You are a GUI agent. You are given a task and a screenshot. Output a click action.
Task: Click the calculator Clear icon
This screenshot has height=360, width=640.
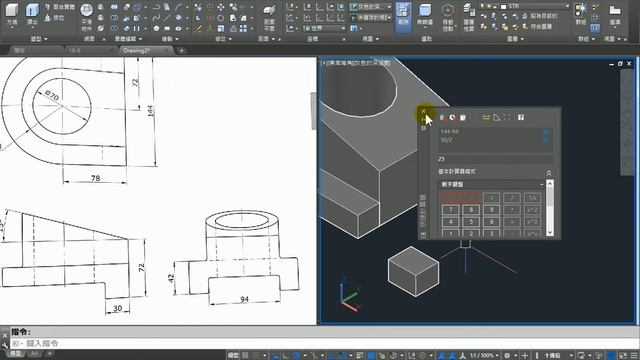[x=442, y=118]
